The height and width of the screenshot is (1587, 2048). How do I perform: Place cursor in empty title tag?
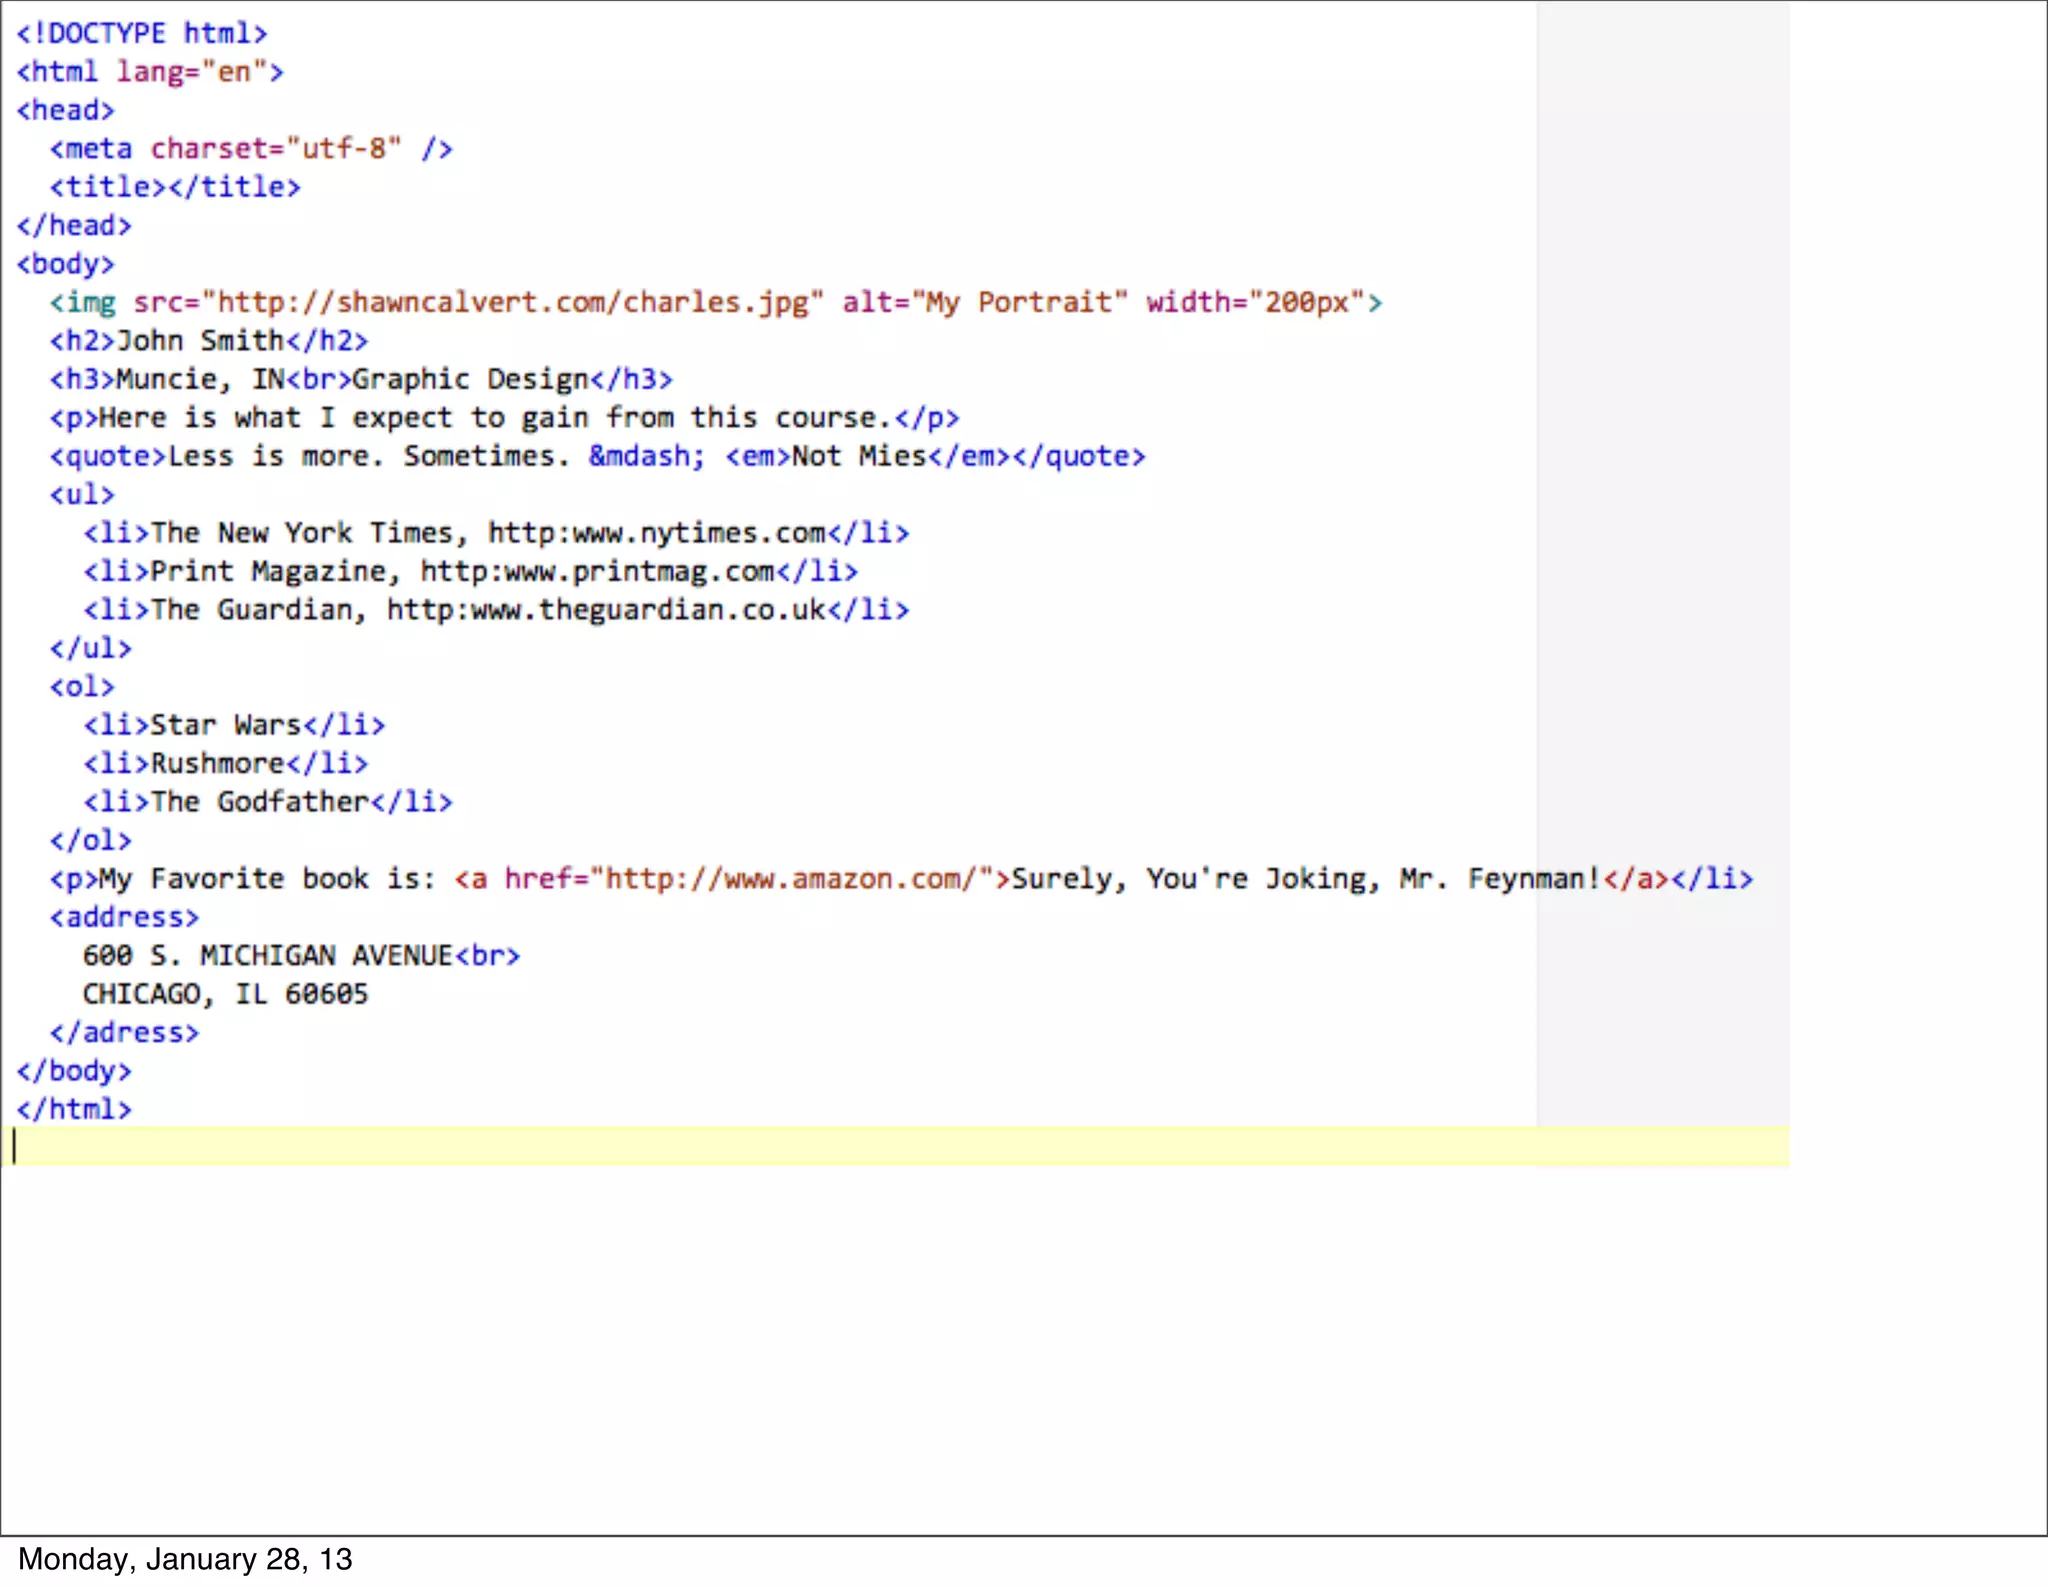pyautogui.click(x=167, y=187)
